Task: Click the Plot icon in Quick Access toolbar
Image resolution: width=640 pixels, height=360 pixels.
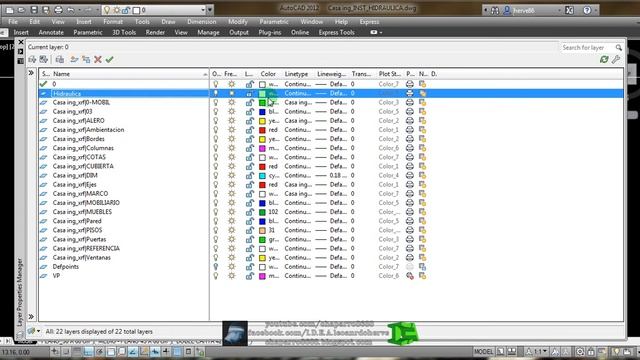Action: click(x=58, y=10)
